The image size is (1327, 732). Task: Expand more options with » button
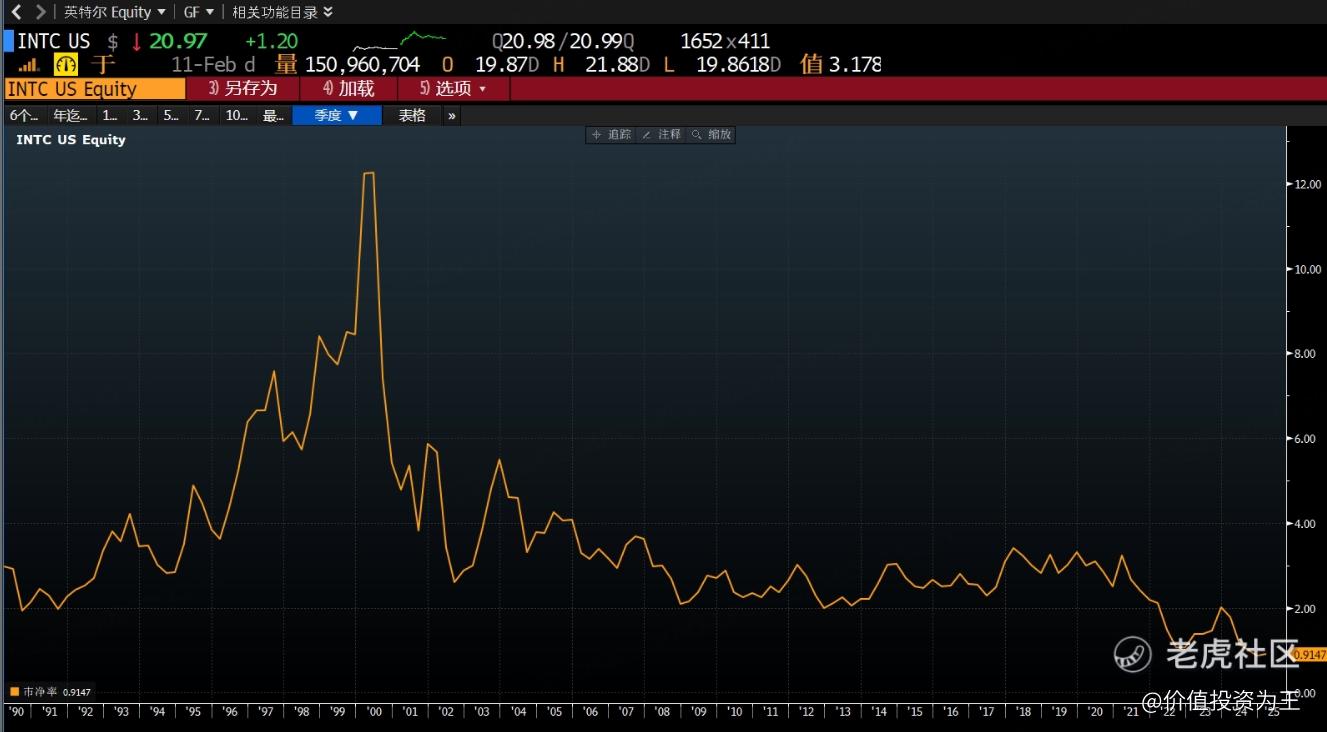[452, 116]
